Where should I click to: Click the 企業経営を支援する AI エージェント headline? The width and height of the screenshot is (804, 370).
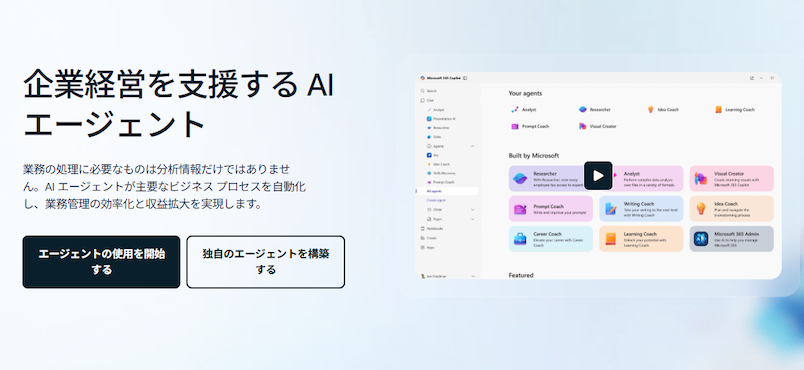coord(178,104)
